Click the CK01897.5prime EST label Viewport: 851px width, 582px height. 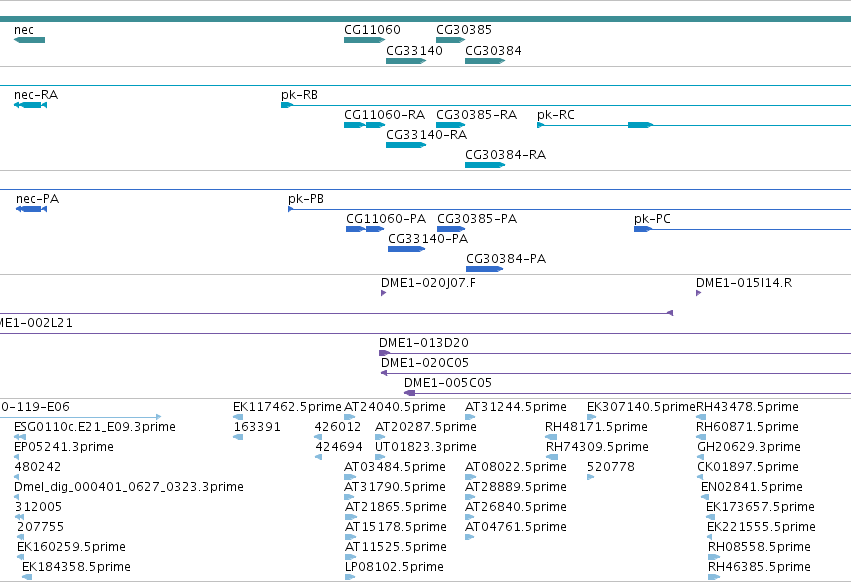[x=748, y=467]
